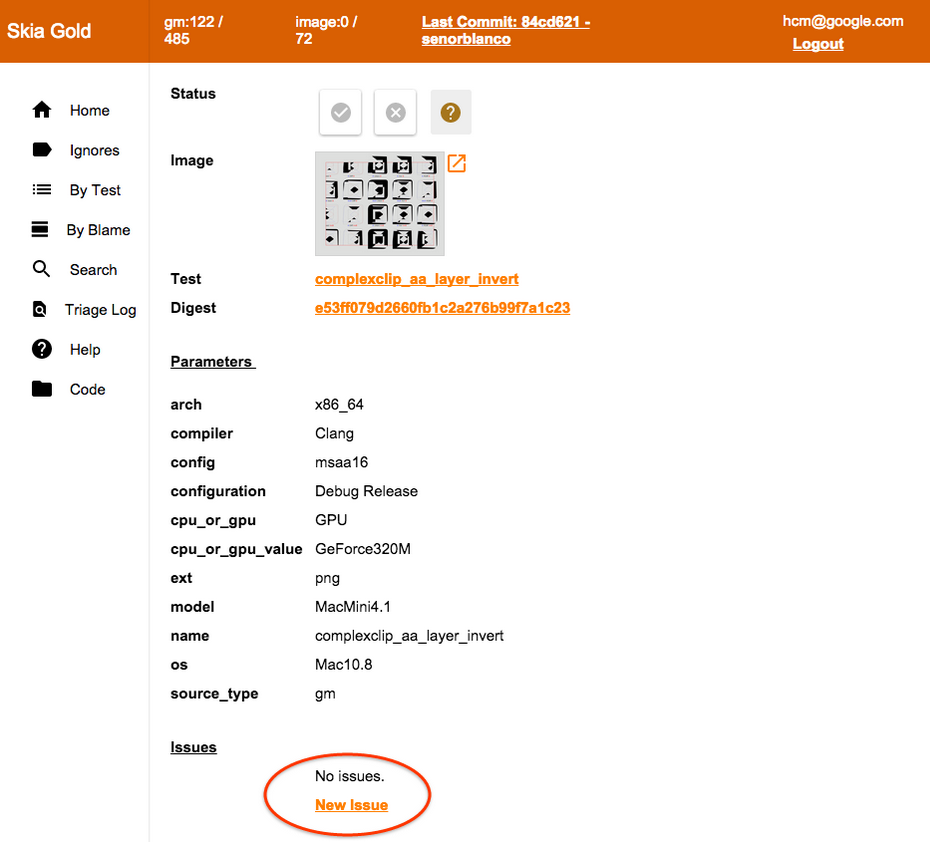Click the New Issue link
This screenshot has height=845, width=930.
click(x=351, y=805)
